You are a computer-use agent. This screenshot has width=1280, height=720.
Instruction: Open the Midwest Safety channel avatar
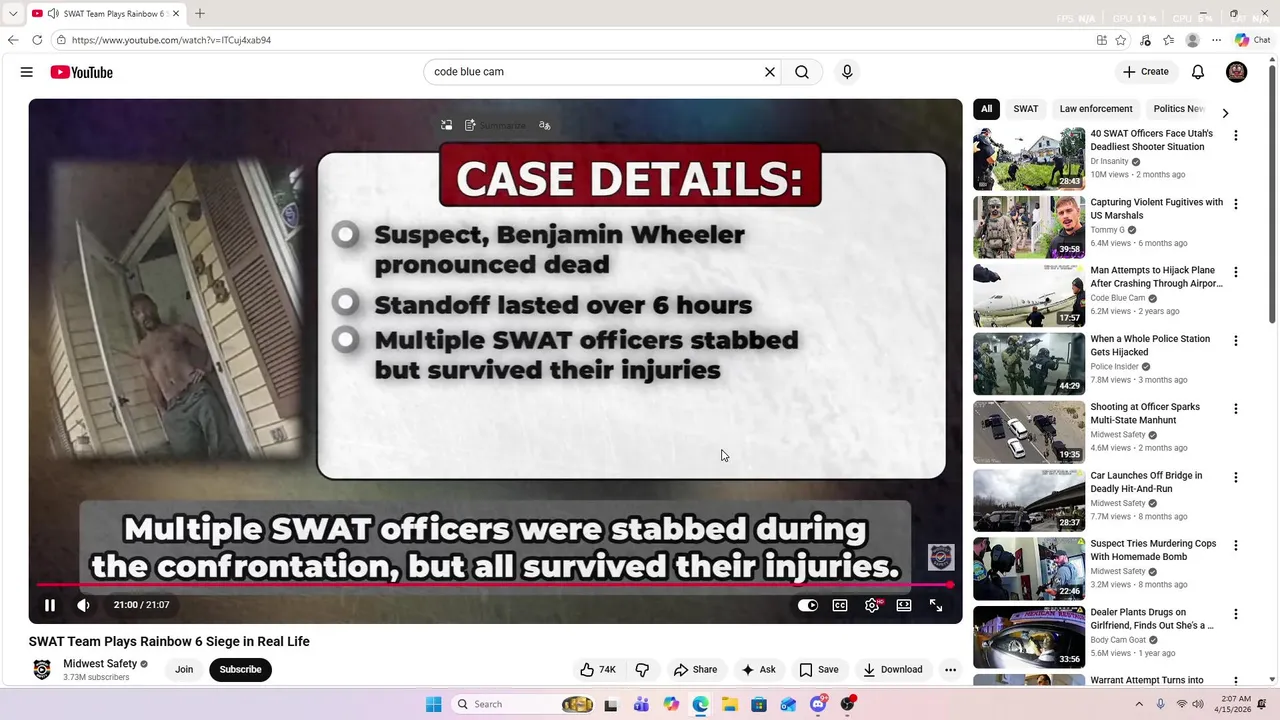coord(42,670)
